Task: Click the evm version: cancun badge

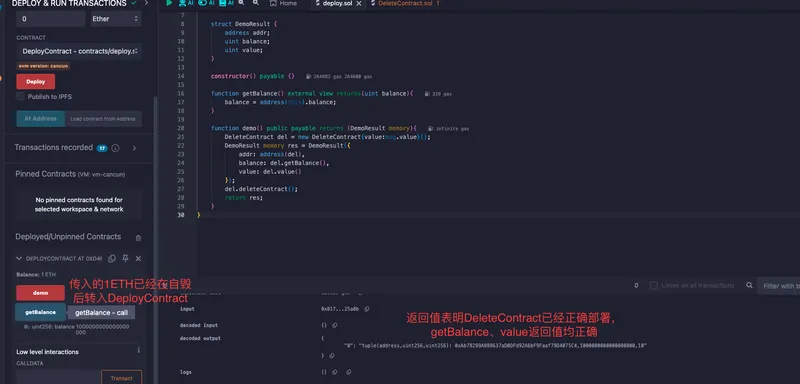Action: point(43,66)
